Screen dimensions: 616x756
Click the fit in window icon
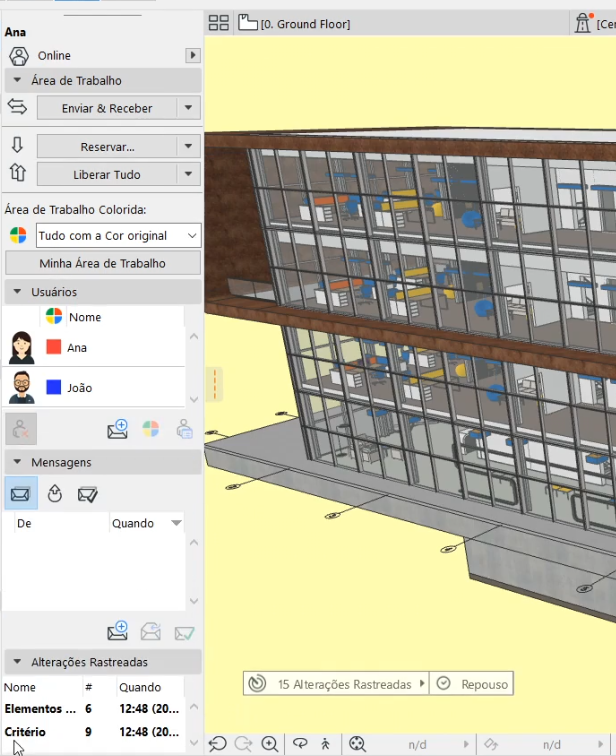point(357,744)
